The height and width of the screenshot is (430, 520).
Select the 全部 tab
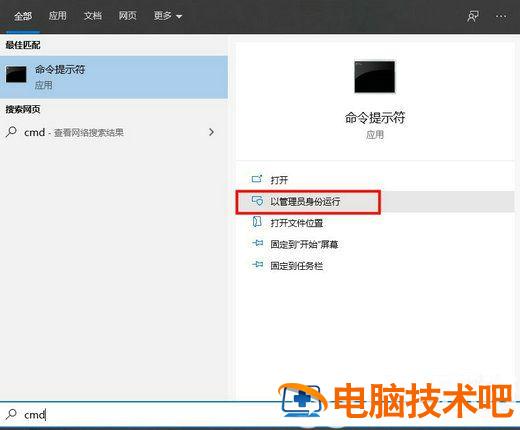point(23,16)
